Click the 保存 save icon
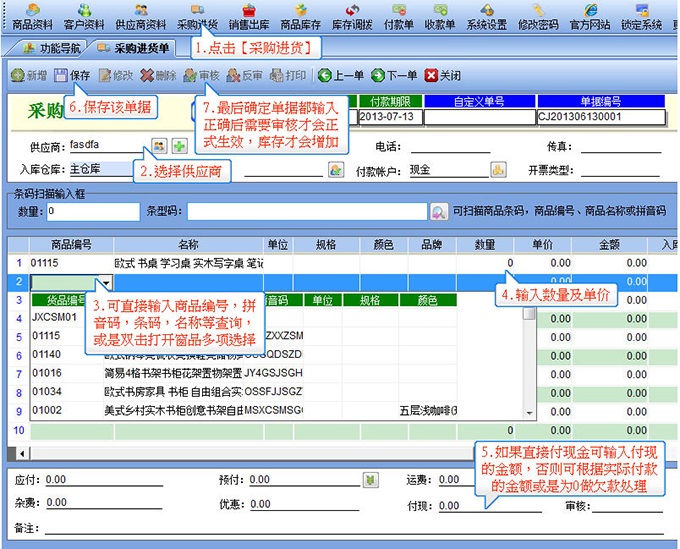 tap(72, 75)
